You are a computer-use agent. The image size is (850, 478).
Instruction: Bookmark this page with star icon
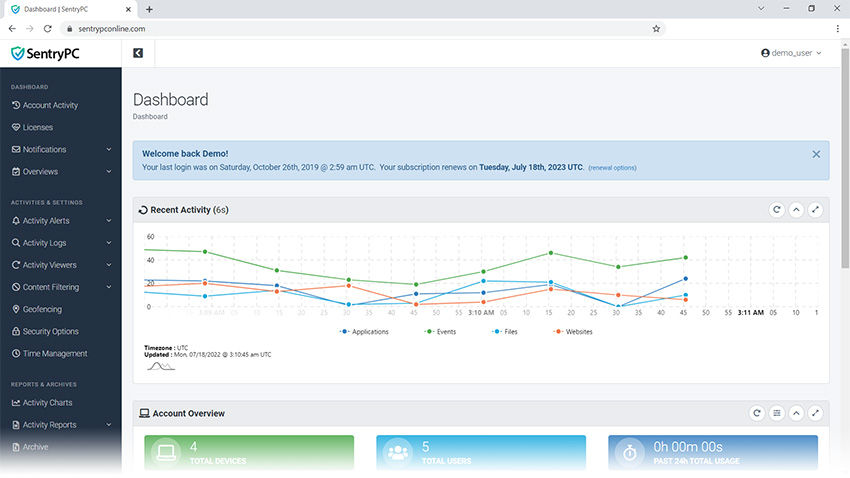click(656, 29)
